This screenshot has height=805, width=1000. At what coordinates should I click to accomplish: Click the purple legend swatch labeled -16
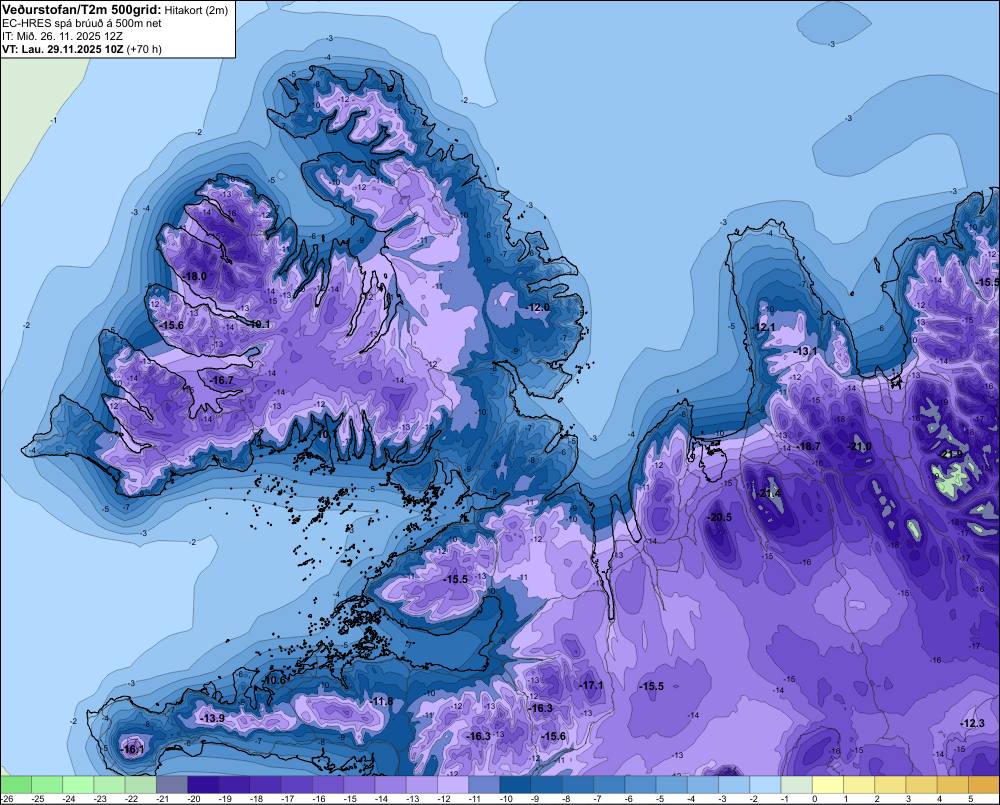[x=328, y=785]
